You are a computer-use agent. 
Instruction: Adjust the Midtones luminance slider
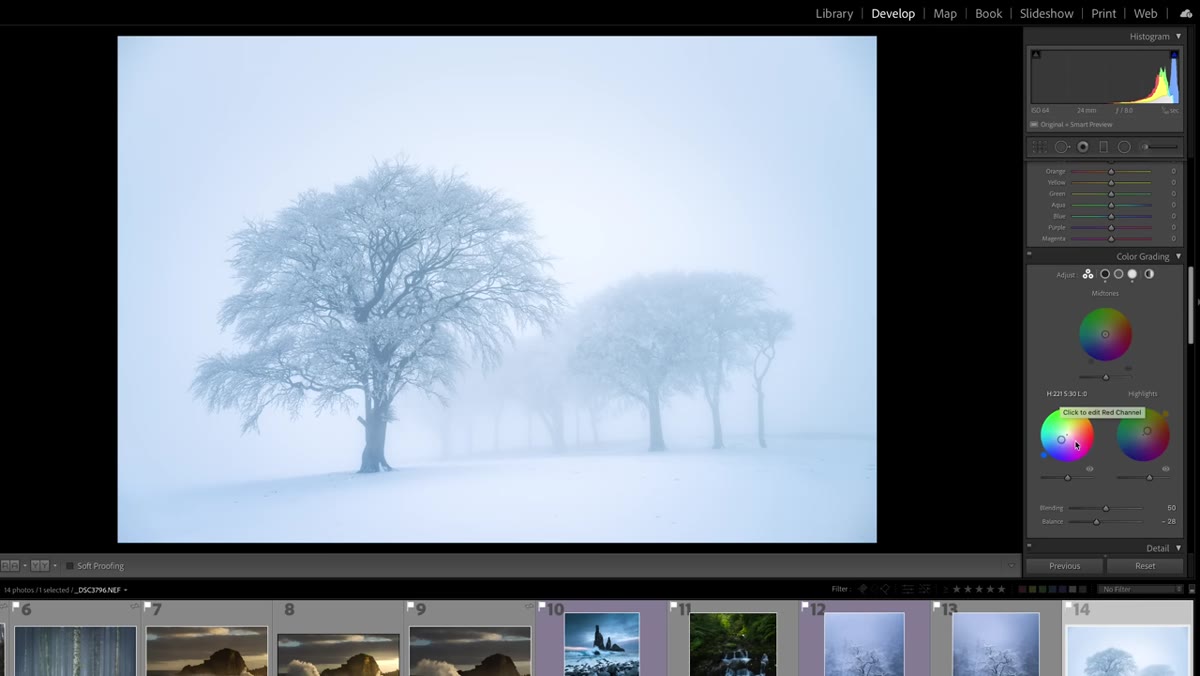click(1105, 377)
